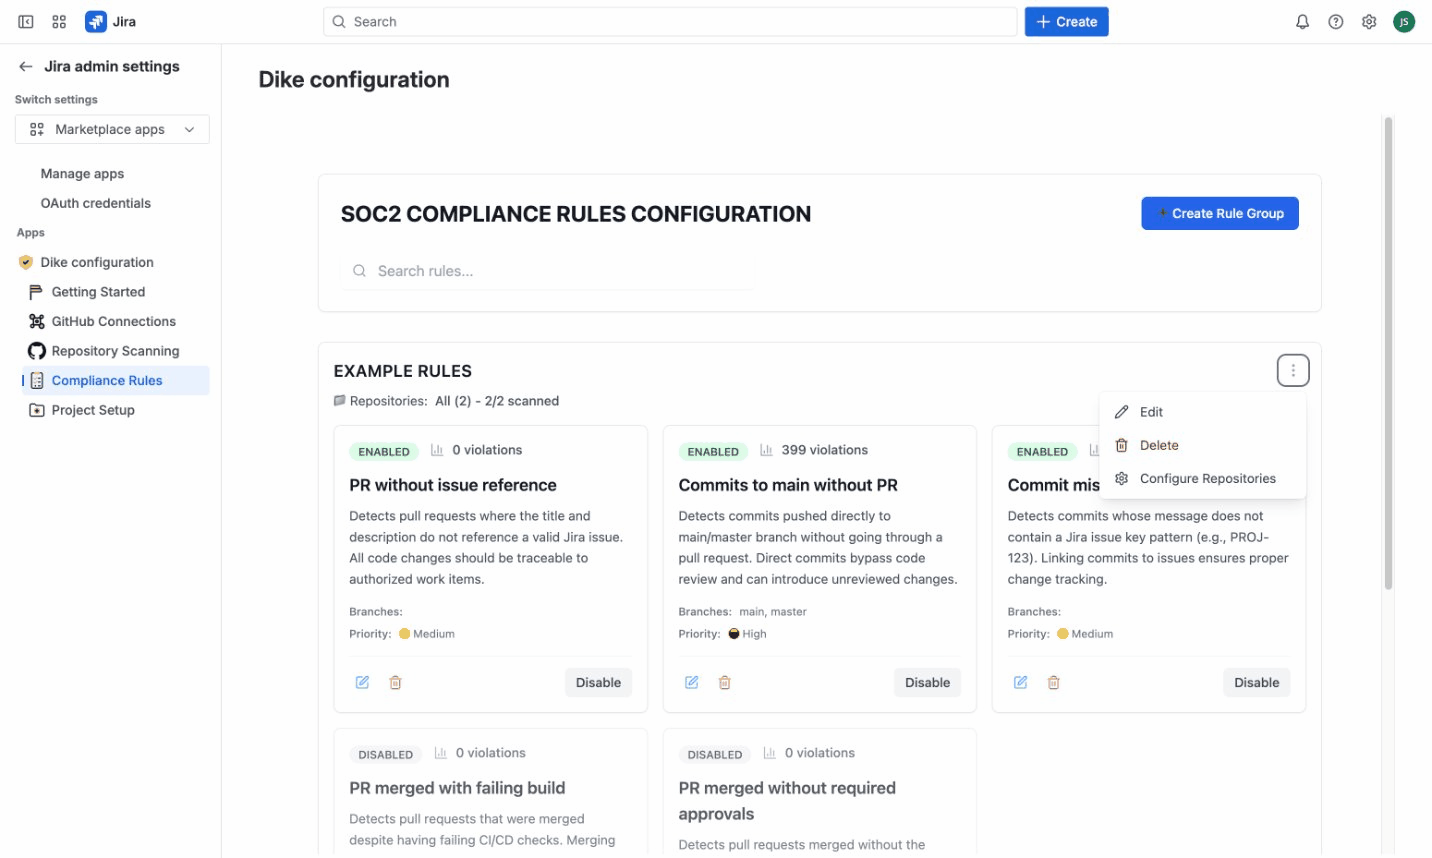
Task: Choose Delete in the rule group menu
Action: coord(1159,446)
